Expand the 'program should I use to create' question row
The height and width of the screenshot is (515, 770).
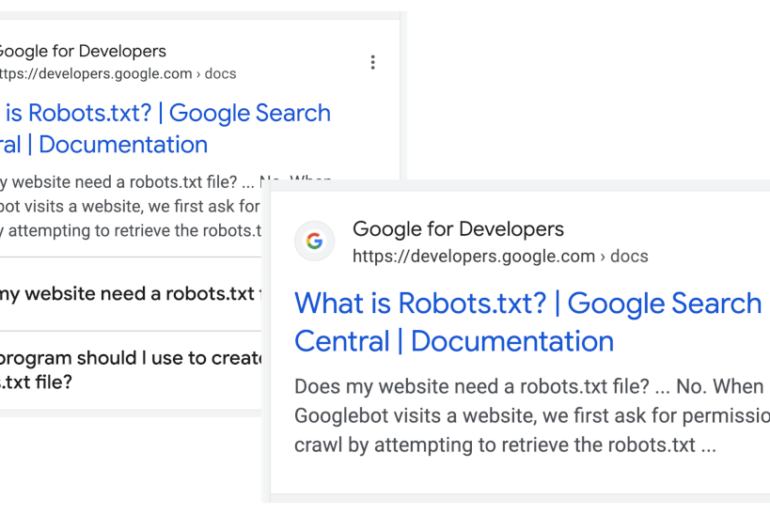coord(131,370)
